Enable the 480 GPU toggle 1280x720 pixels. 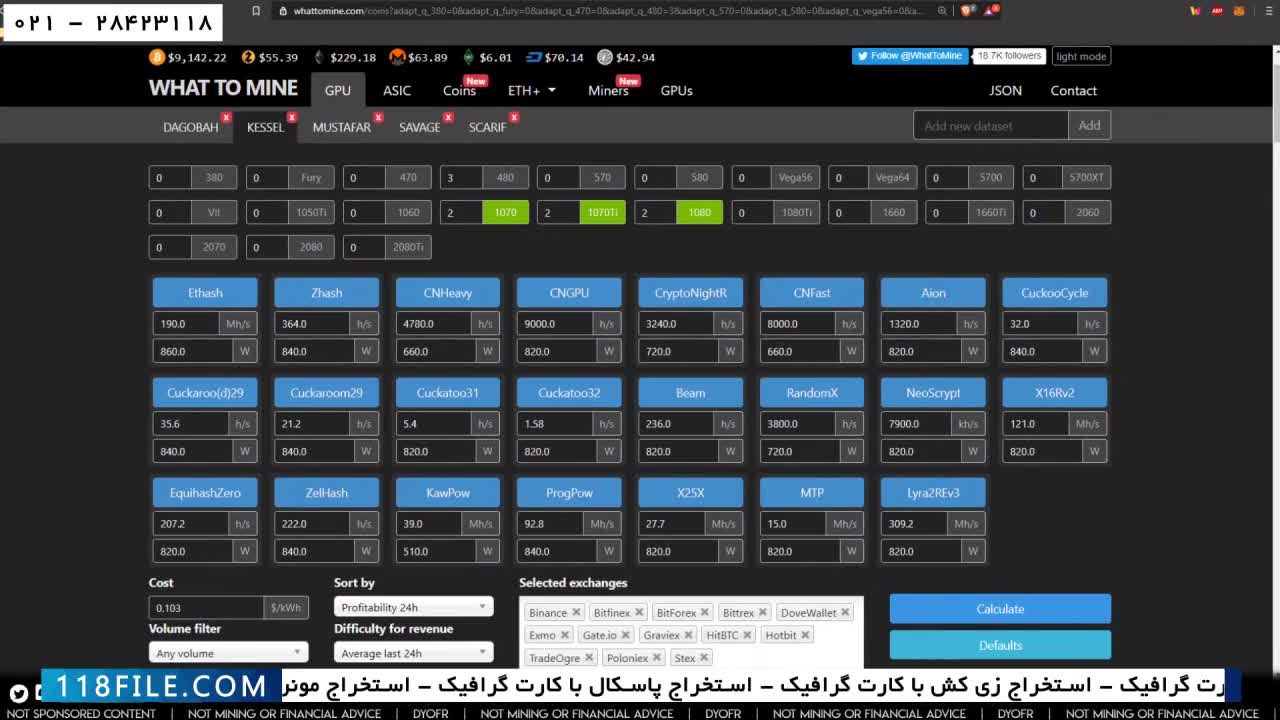click(505, 177)
